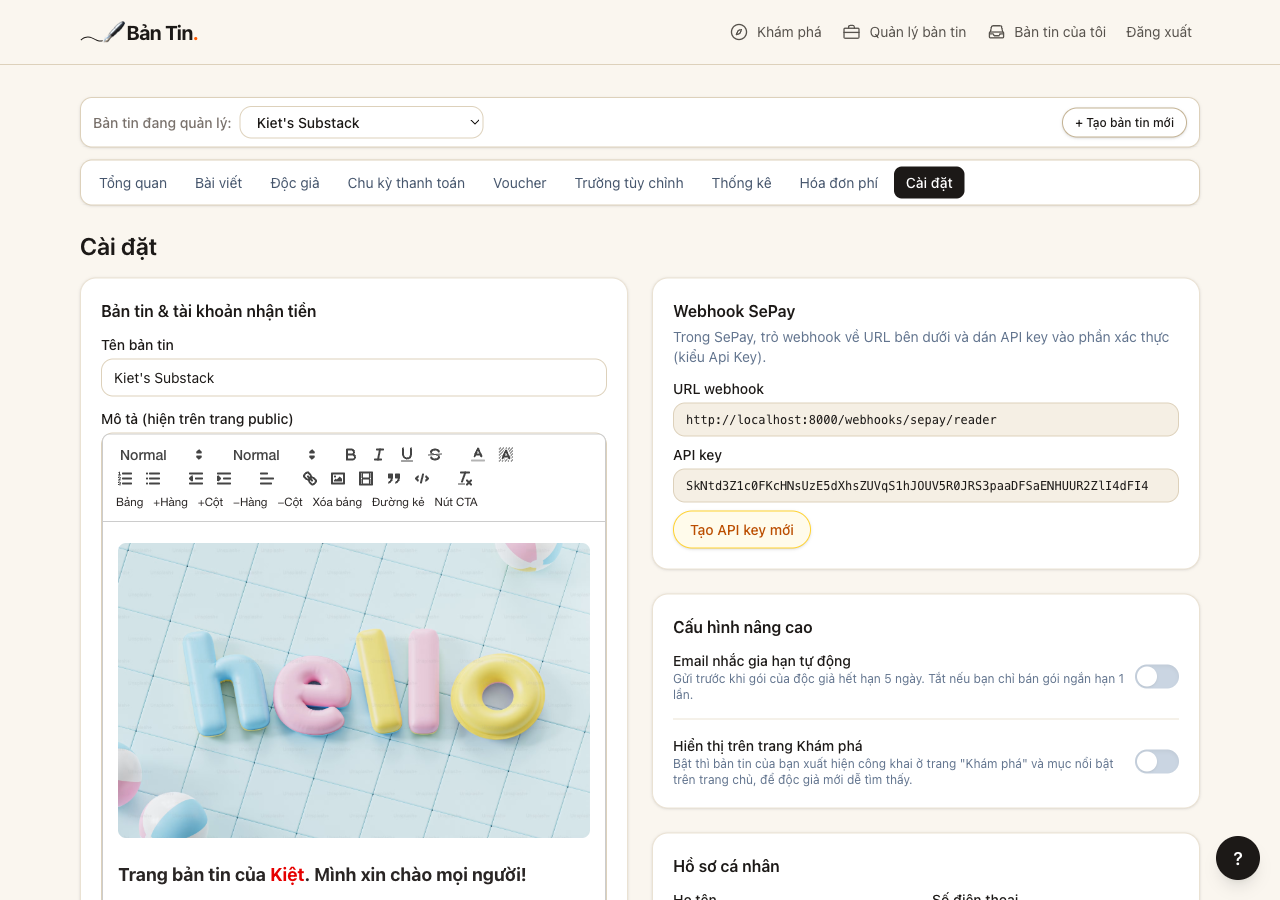Insert a bulleted list in the description

coord(153,479)
